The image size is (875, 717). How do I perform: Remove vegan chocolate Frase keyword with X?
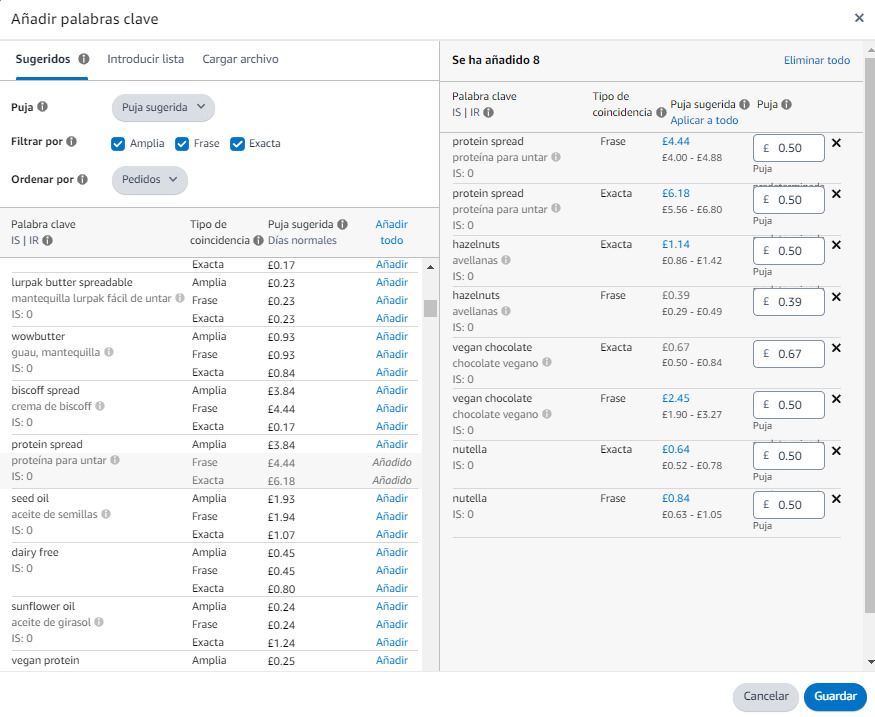pos(836,399)
